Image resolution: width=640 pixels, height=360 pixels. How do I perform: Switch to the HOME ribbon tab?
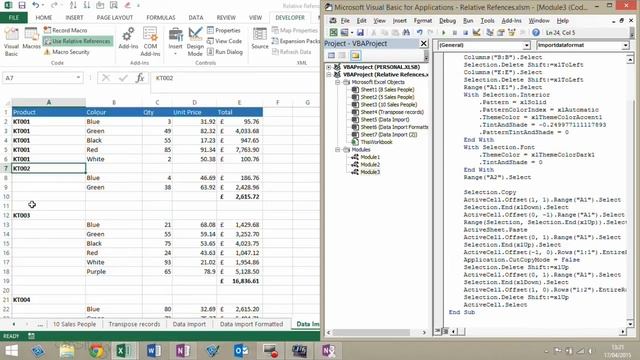click(x=44, y=18)
